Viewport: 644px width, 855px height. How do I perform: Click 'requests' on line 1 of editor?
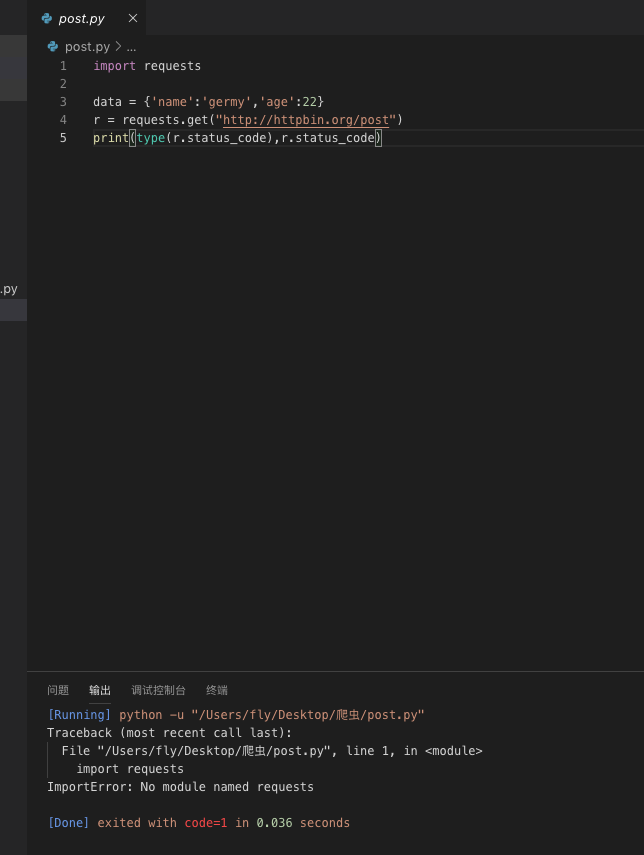172,66
